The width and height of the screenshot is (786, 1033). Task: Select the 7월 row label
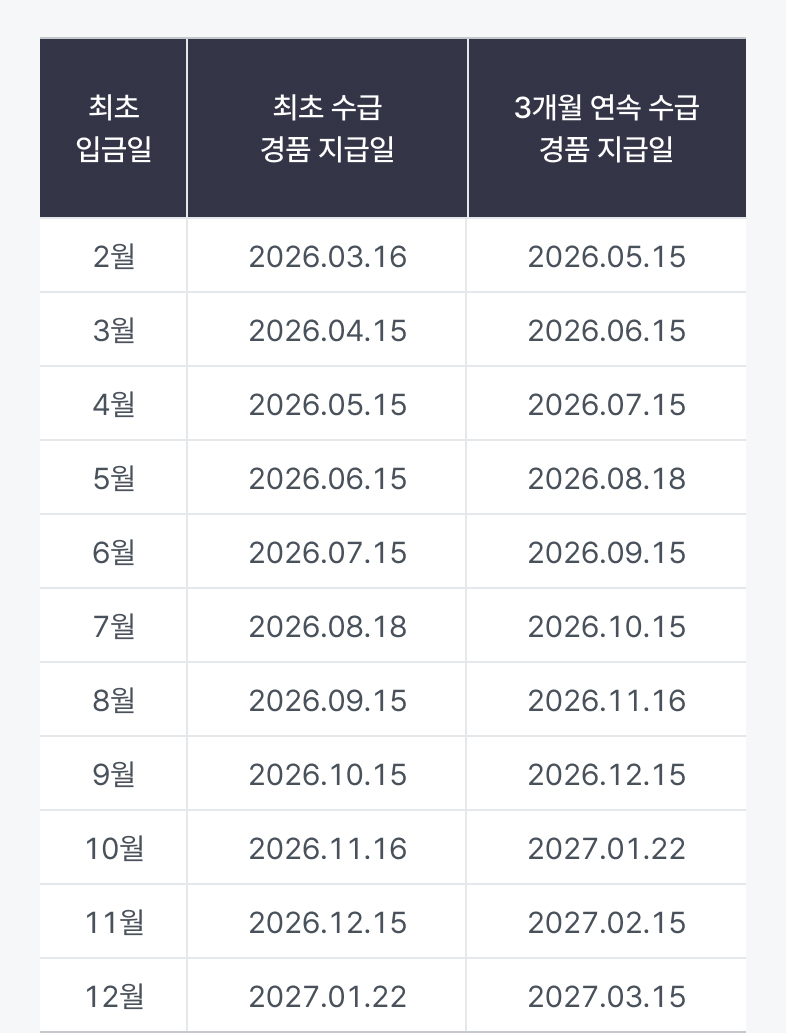point(113,626)
